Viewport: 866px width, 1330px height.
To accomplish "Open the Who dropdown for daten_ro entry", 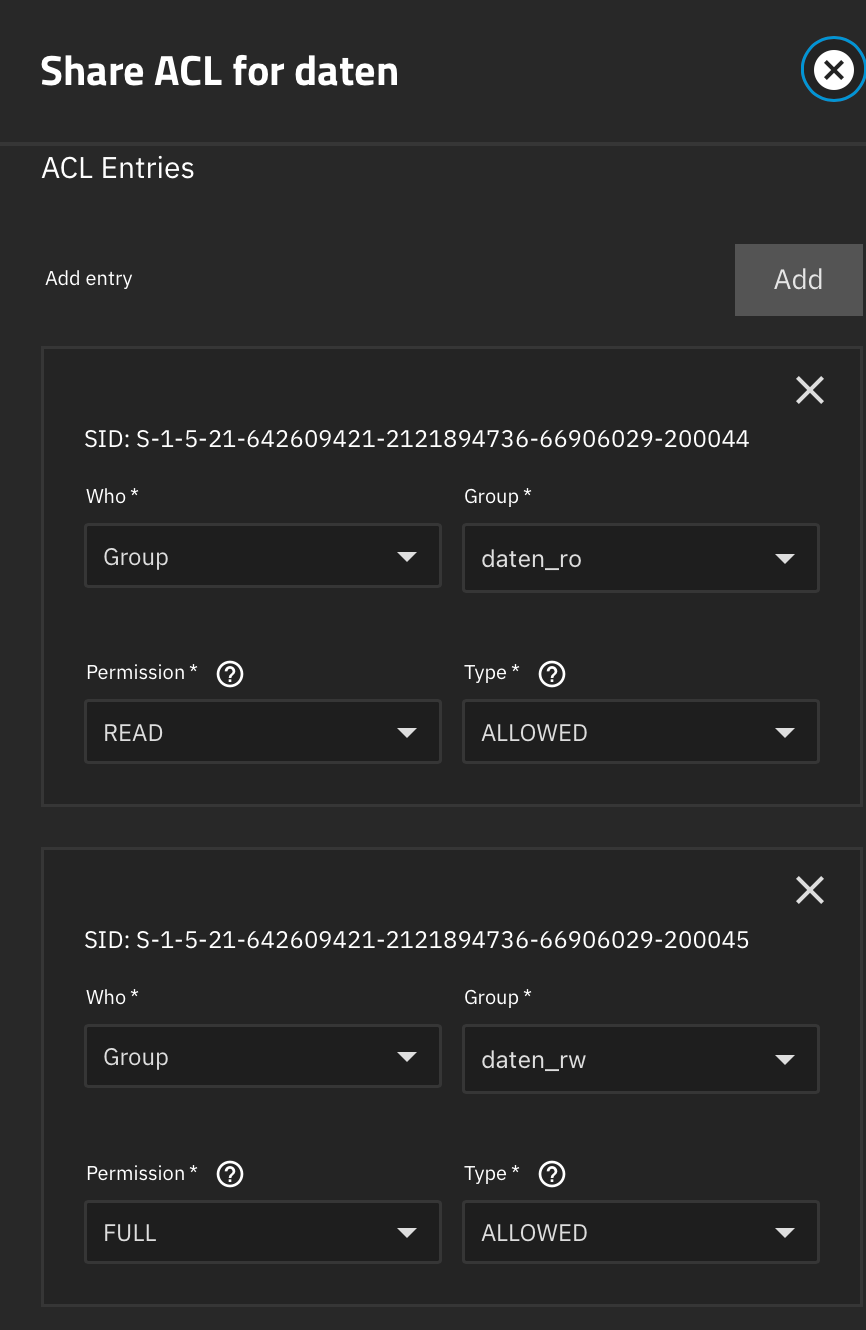I will click(x=263, y=556).
